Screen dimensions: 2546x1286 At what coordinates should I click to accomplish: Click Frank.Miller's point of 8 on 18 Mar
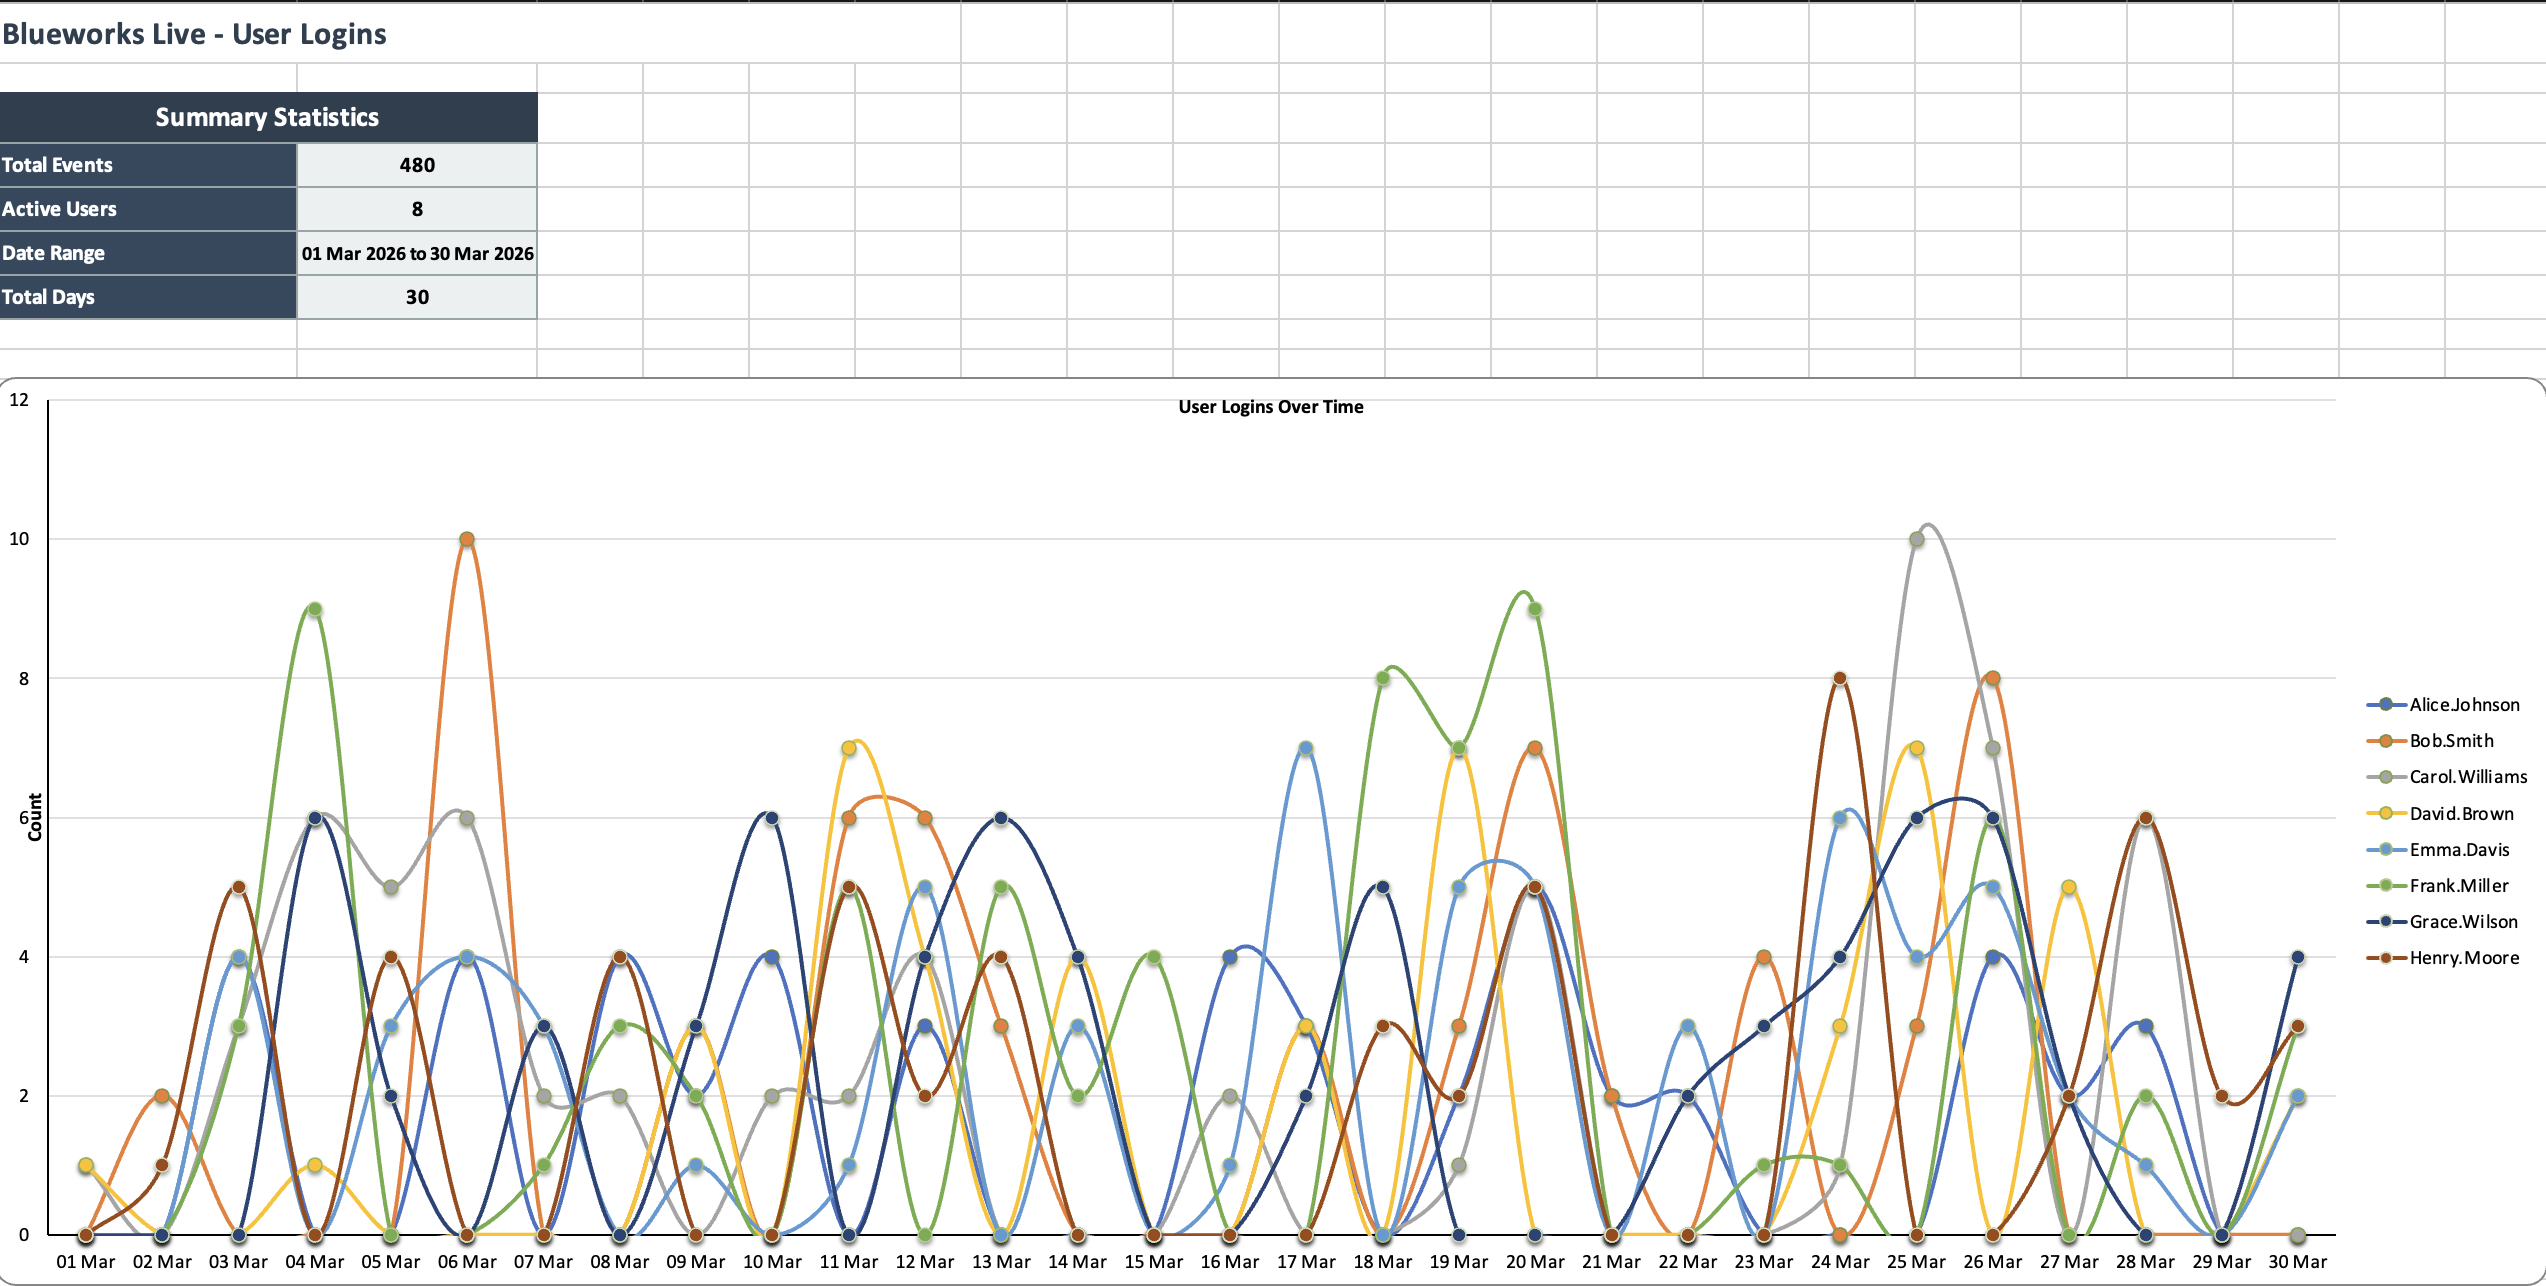click(x=1383, y=678)
